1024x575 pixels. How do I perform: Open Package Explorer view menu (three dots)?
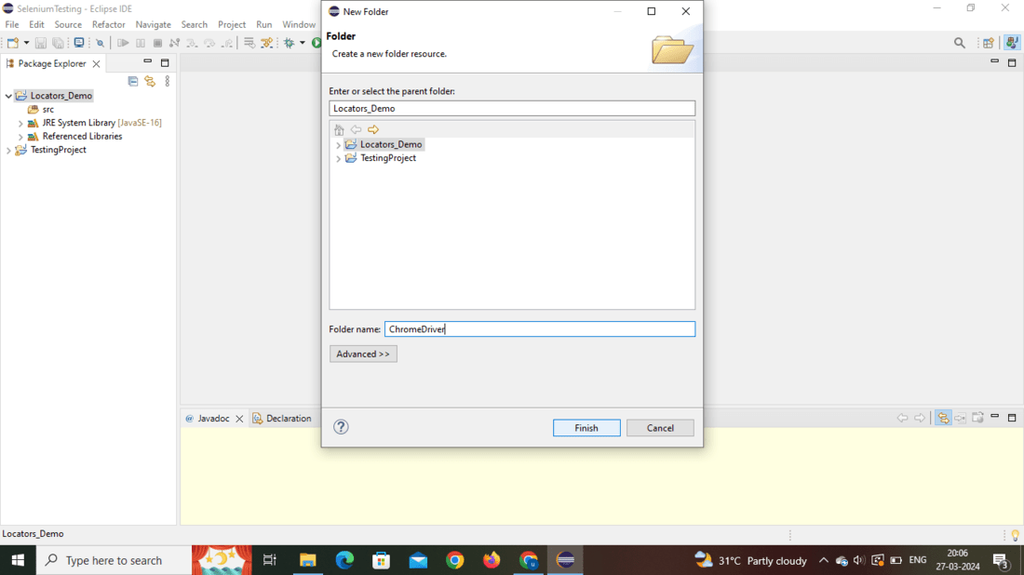(167, 81)
